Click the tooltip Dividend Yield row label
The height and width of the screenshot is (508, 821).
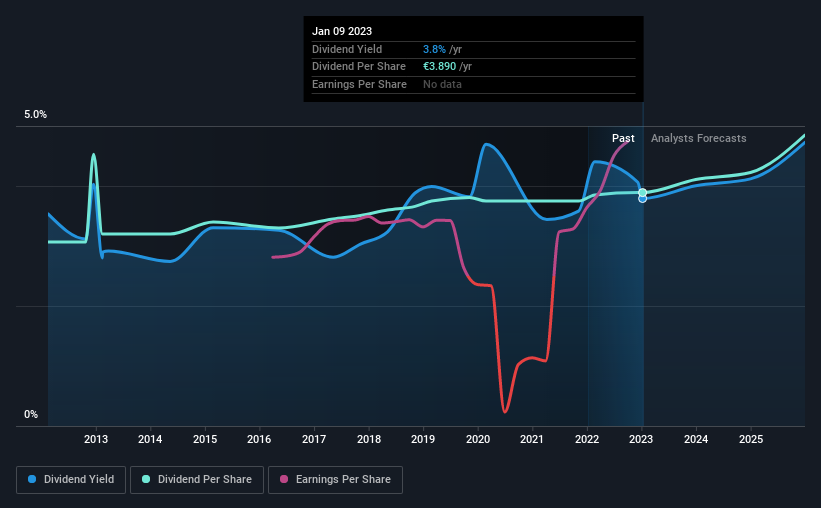tap(347, 49)
